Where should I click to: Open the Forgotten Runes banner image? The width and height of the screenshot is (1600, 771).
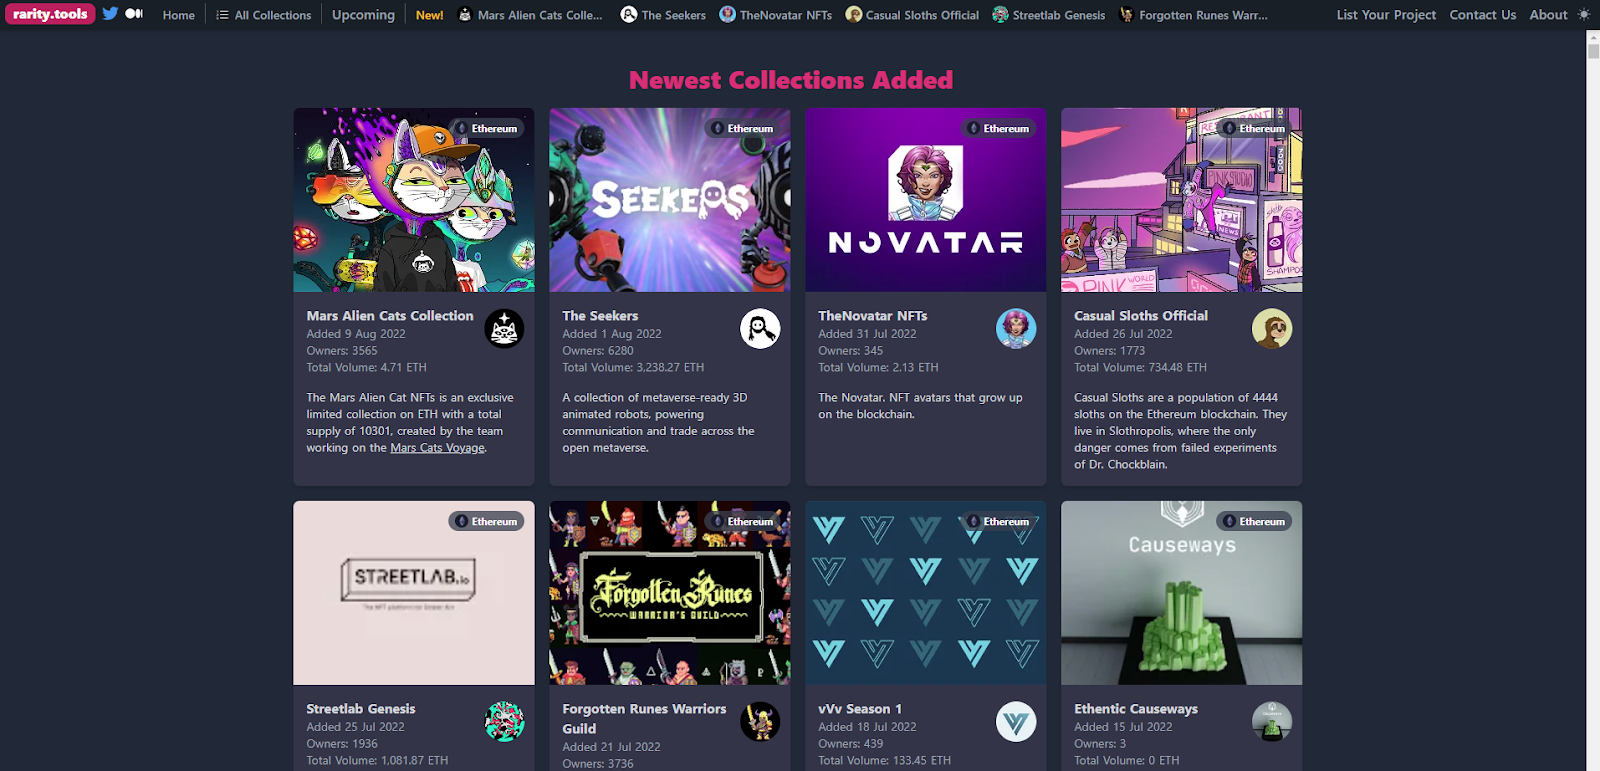(x=670, y=593)
